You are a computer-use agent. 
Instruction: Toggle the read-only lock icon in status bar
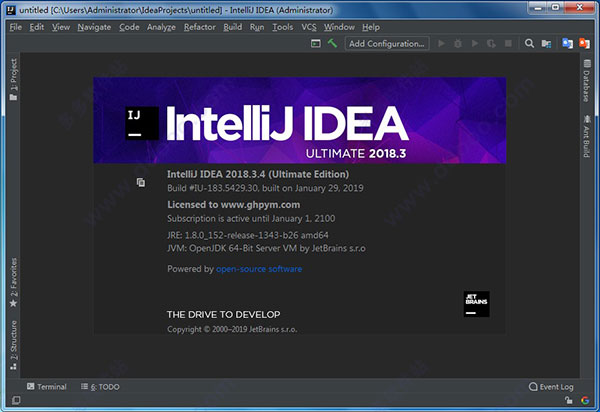click(569, 400)
